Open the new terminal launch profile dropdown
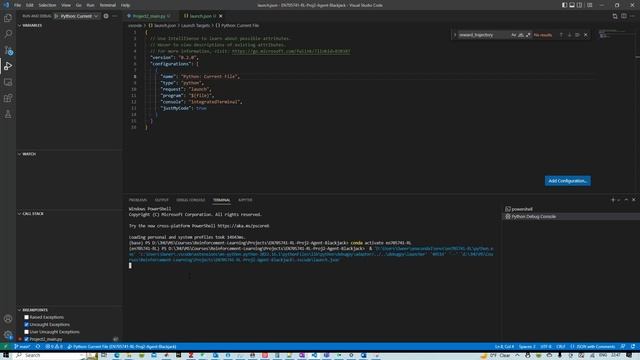The height and width of the screenshot is (360, 640). point(619,200)
